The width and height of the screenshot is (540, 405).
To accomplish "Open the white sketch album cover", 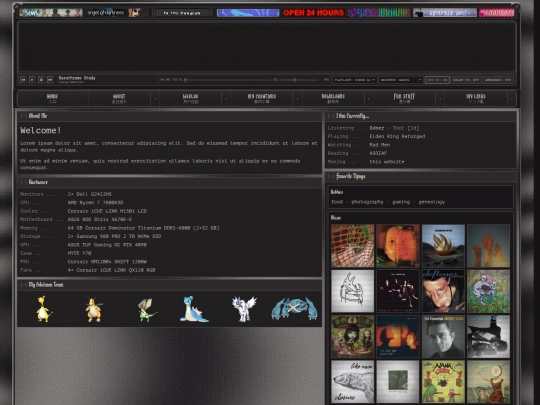I will pos(352,291).
